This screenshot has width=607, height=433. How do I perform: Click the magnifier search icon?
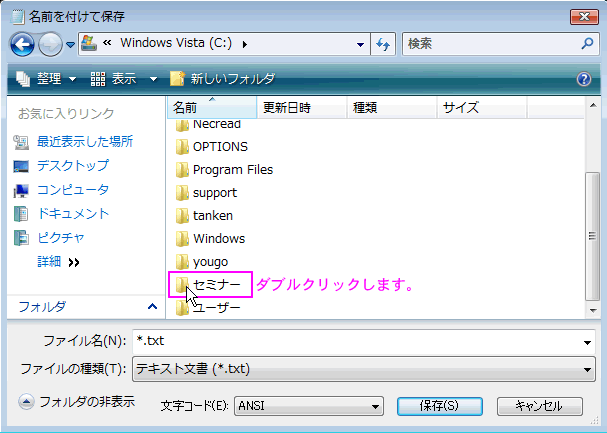587,43
